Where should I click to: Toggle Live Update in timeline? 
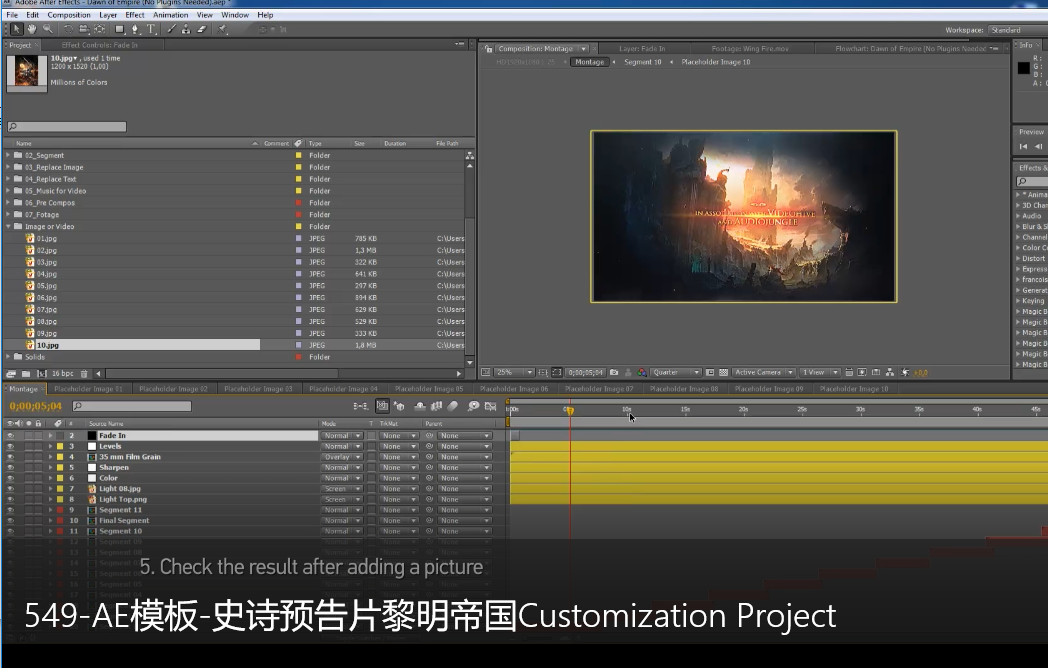[382, 406]
